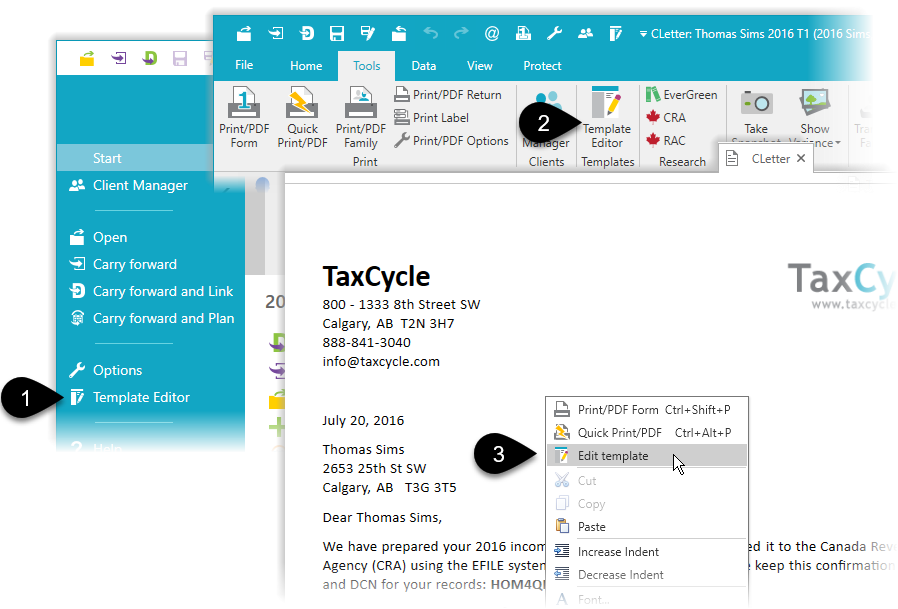Choose Print/PDF Return in the ribbon
898x609 pixels.
(x=448, y=95)
